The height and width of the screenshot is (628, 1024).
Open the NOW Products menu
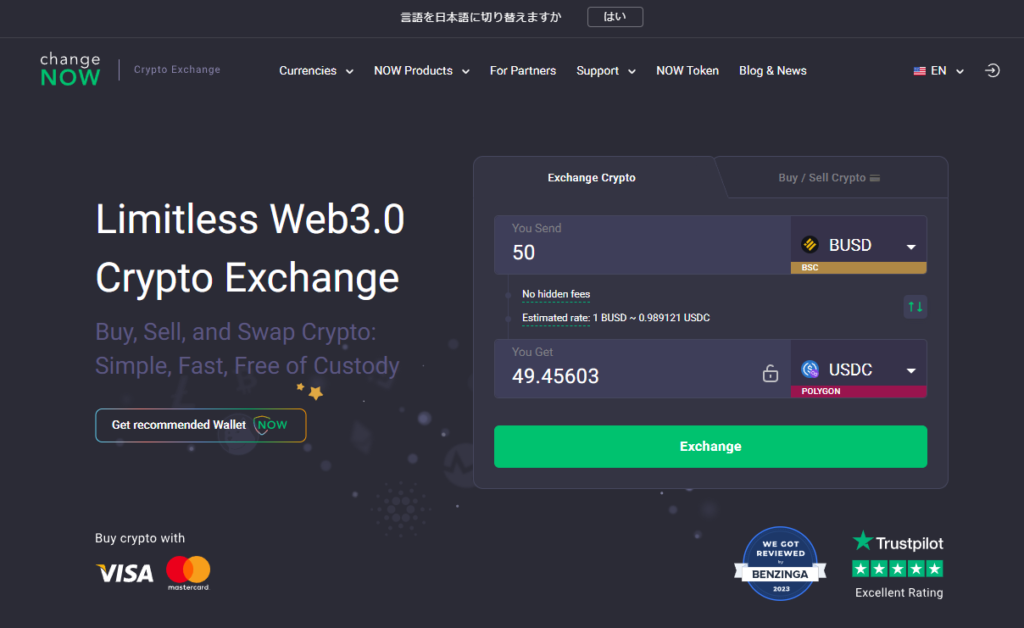[421, 71]
